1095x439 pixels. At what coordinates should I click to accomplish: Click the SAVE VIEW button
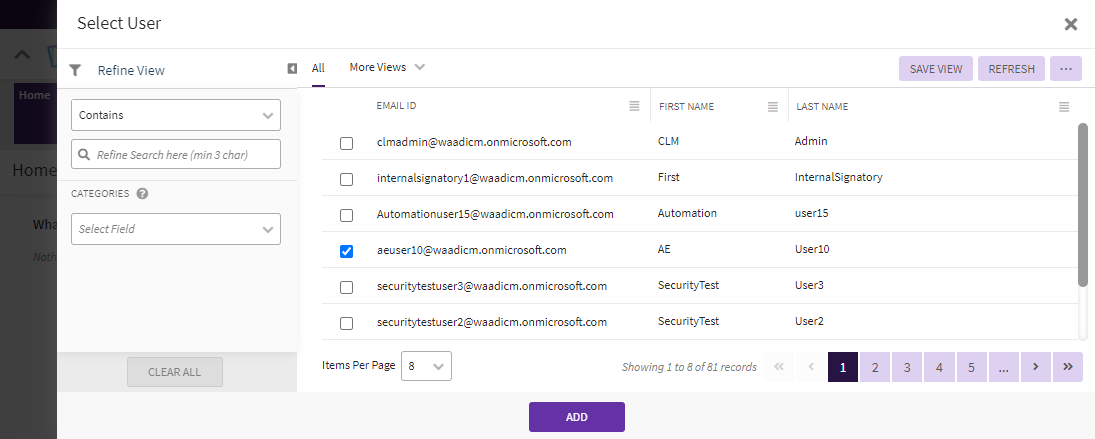936,69
